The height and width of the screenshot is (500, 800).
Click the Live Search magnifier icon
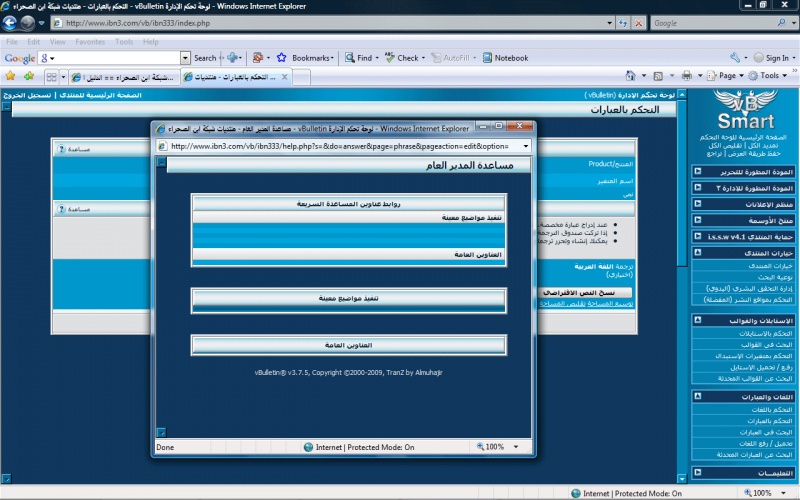point(779,22)
